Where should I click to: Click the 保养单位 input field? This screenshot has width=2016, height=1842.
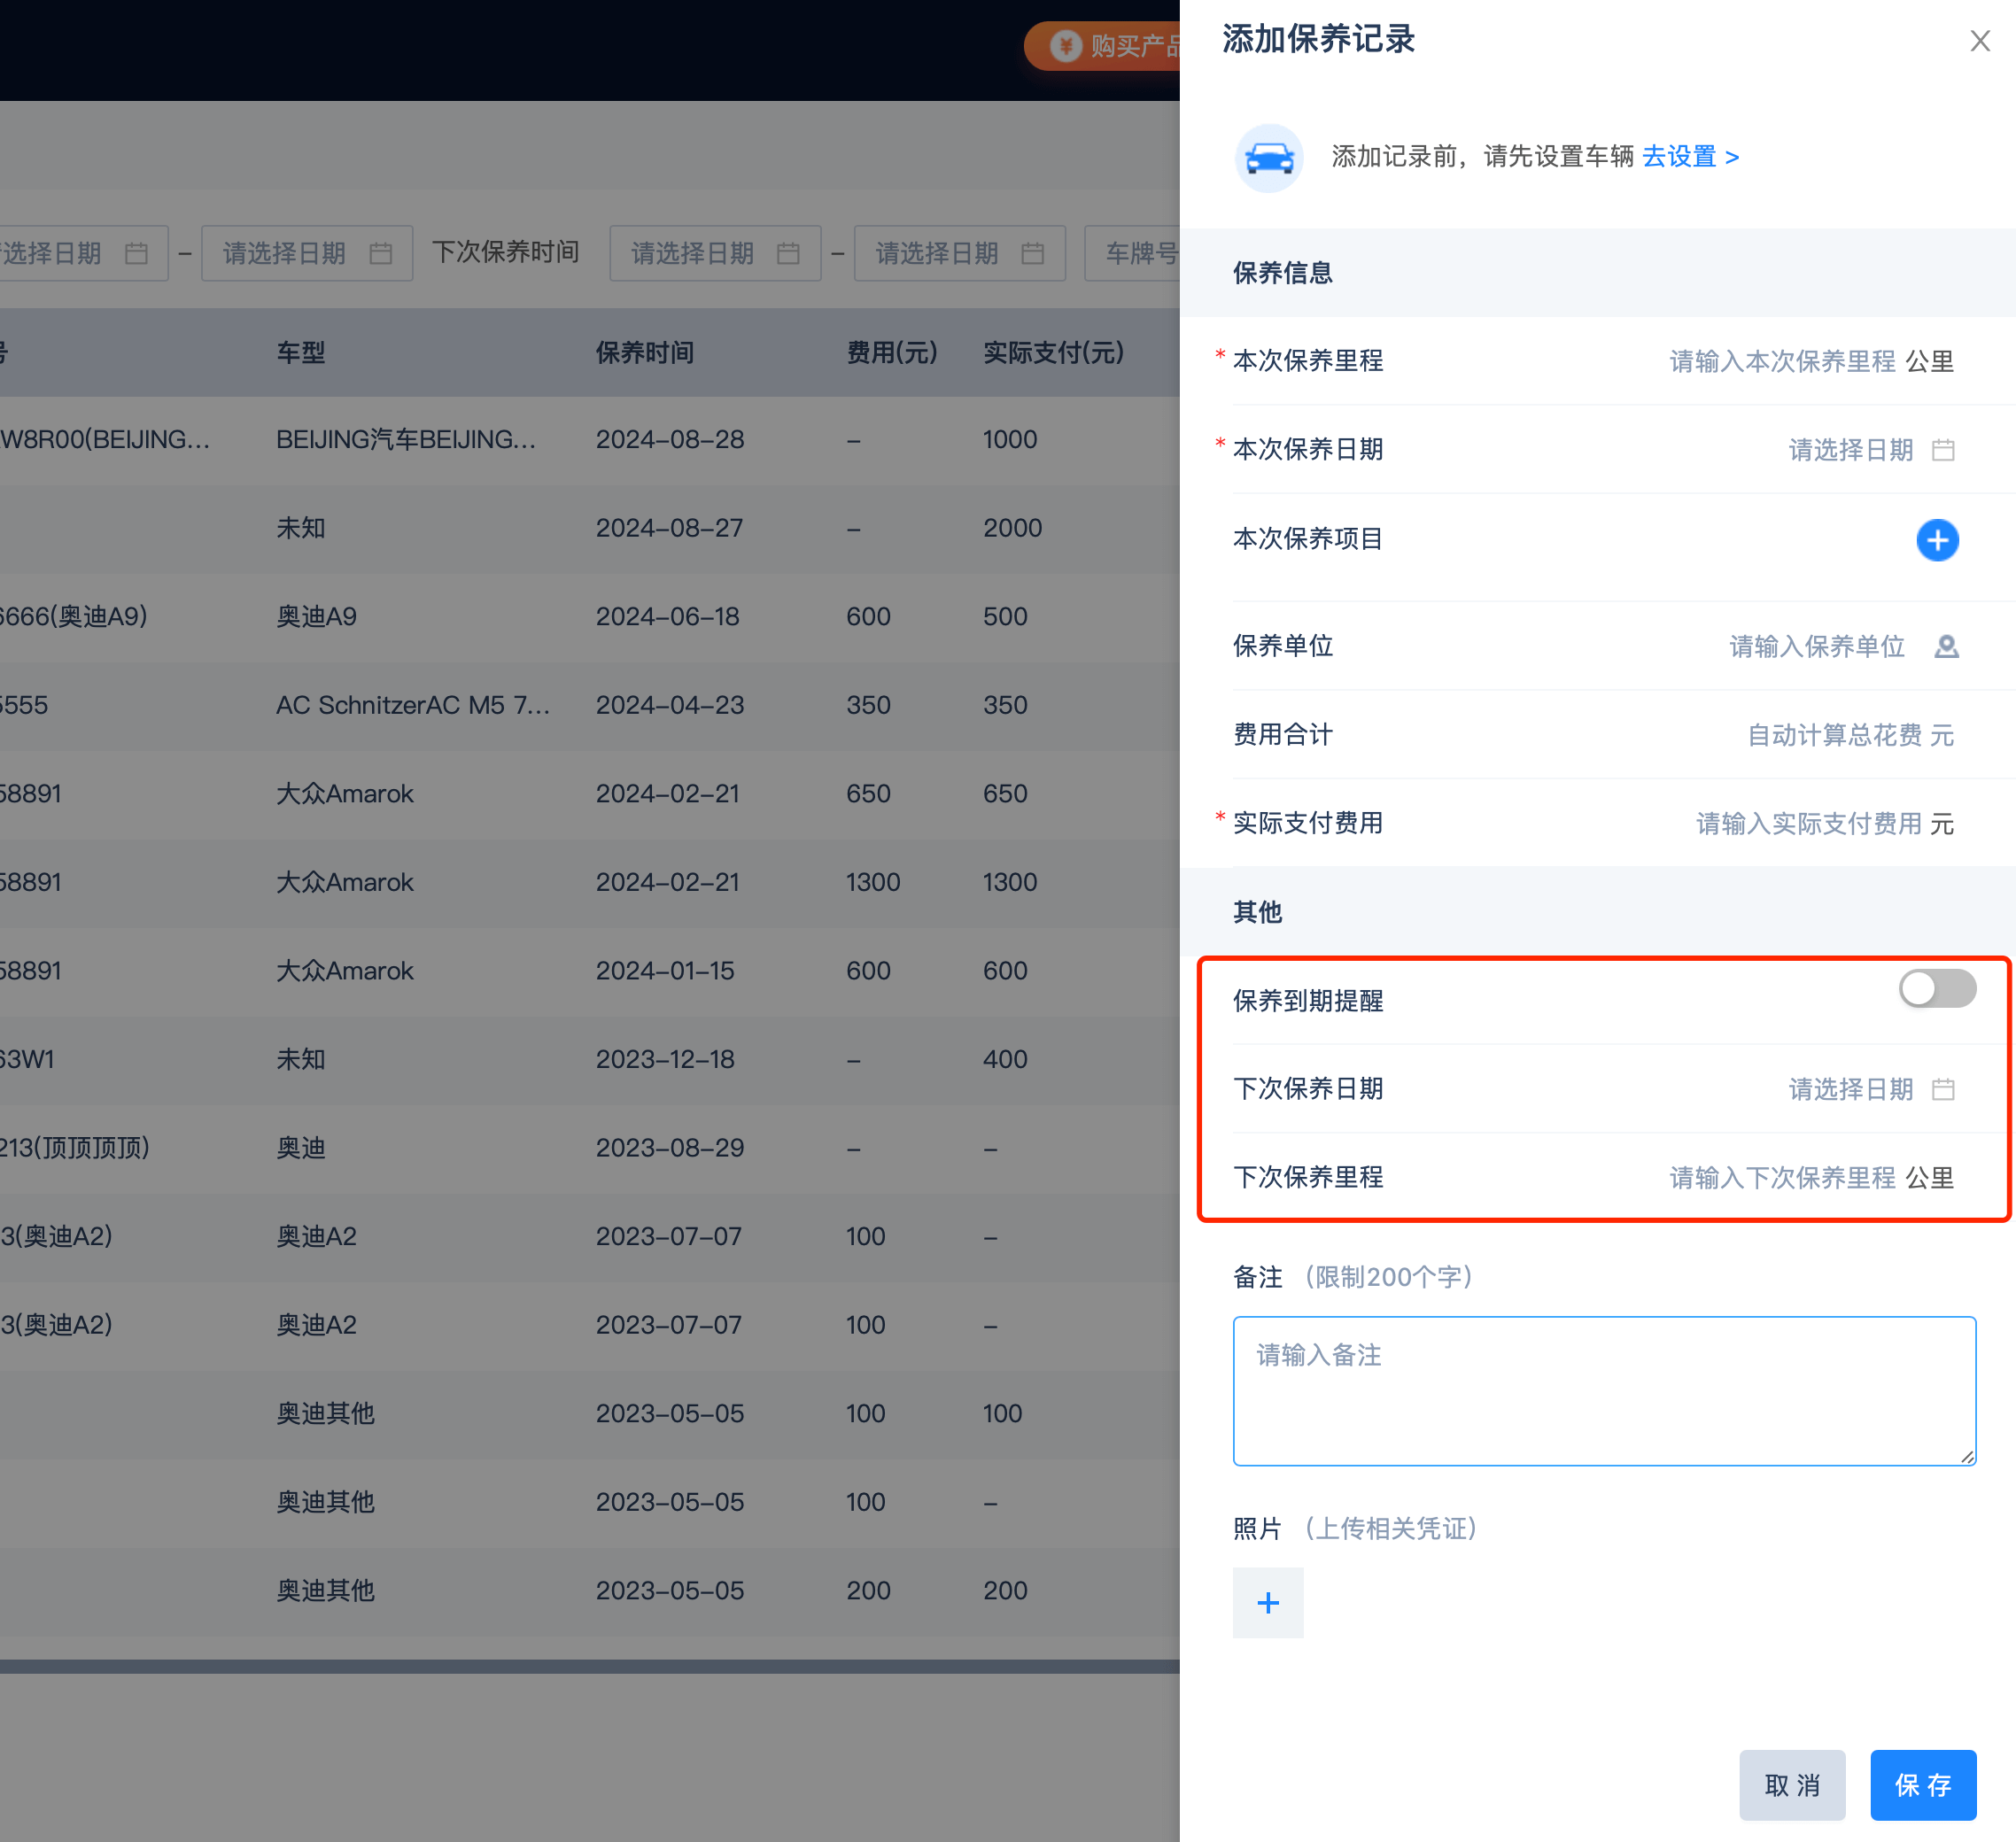pyautogui.click(x=1816, y=647)
